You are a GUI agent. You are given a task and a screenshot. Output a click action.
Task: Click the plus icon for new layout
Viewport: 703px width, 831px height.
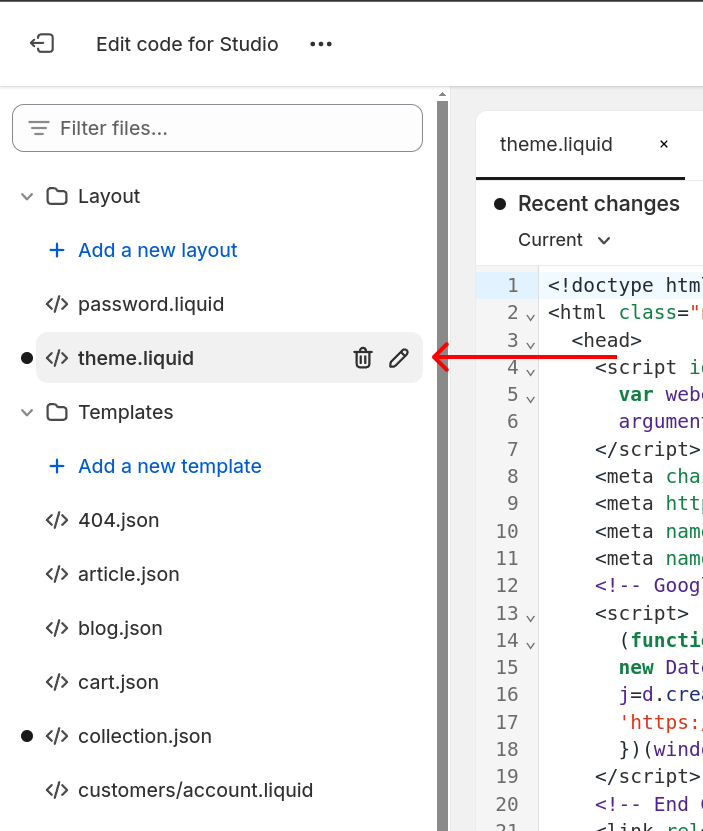pos(57,250)
